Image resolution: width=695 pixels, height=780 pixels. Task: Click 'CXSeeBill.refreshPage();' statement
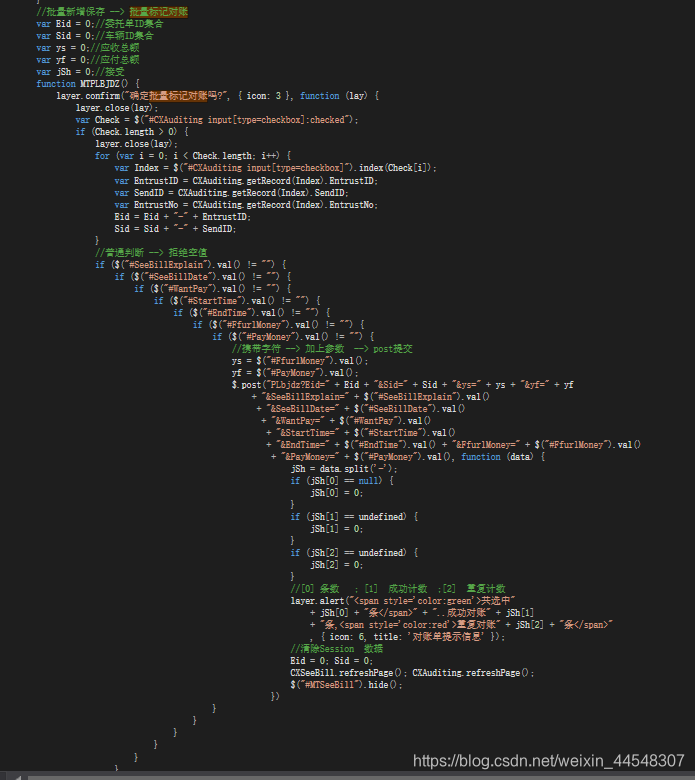point(349,673)
